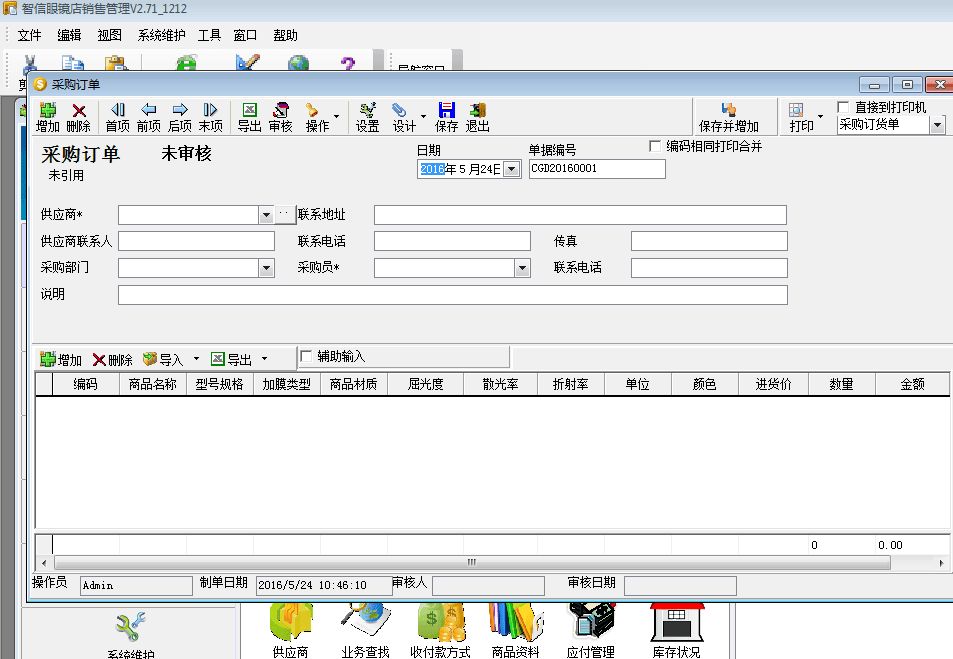Click the scrollbar left arrow under grid

coord(44,563)
